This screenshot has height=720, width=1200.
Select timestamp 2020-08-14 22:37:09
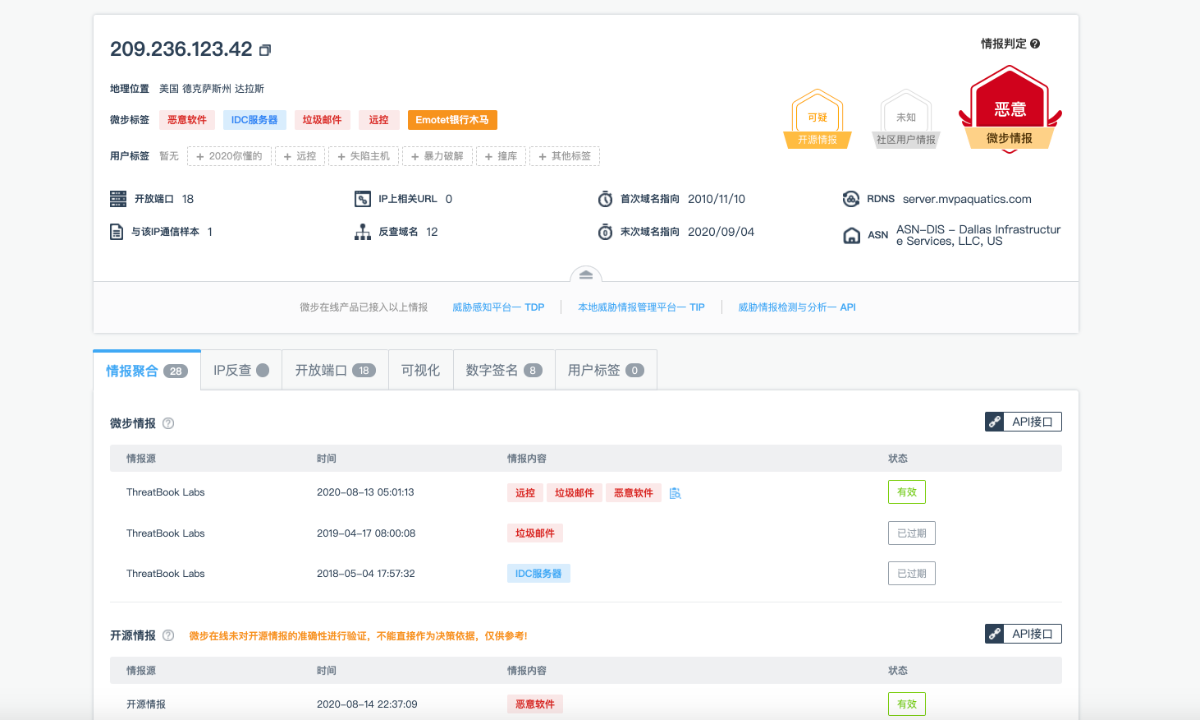[367, 704]
